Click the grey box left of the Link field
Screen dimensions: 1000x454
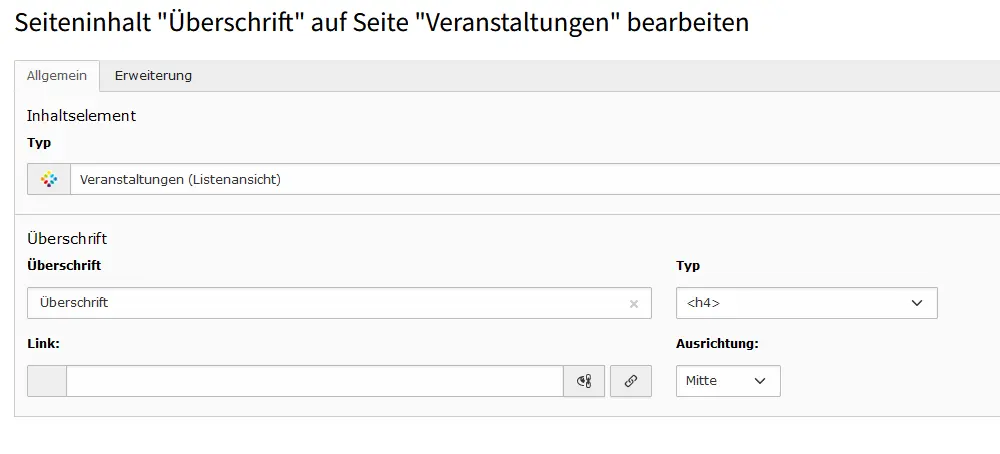coord(47,381)
